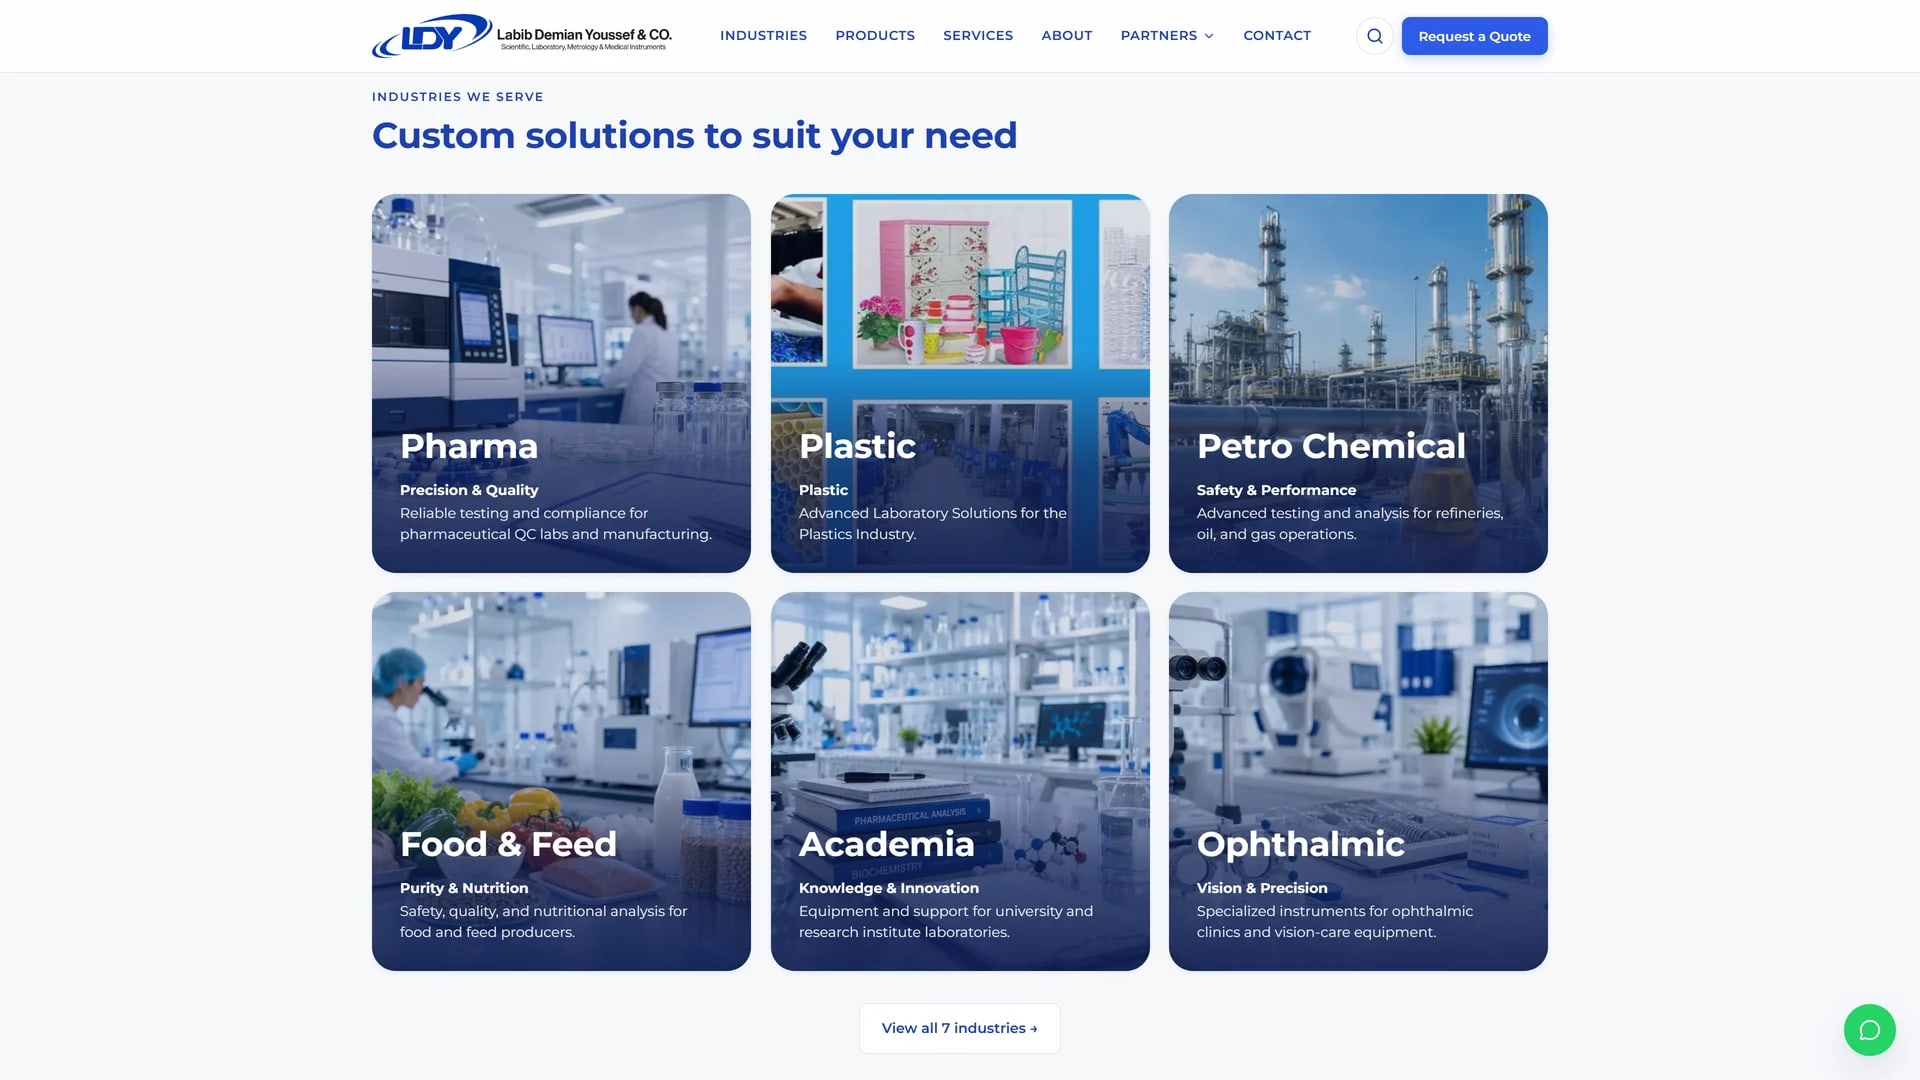Click the 'Knowledge & Innovation' subtitle

click(888, 888)
